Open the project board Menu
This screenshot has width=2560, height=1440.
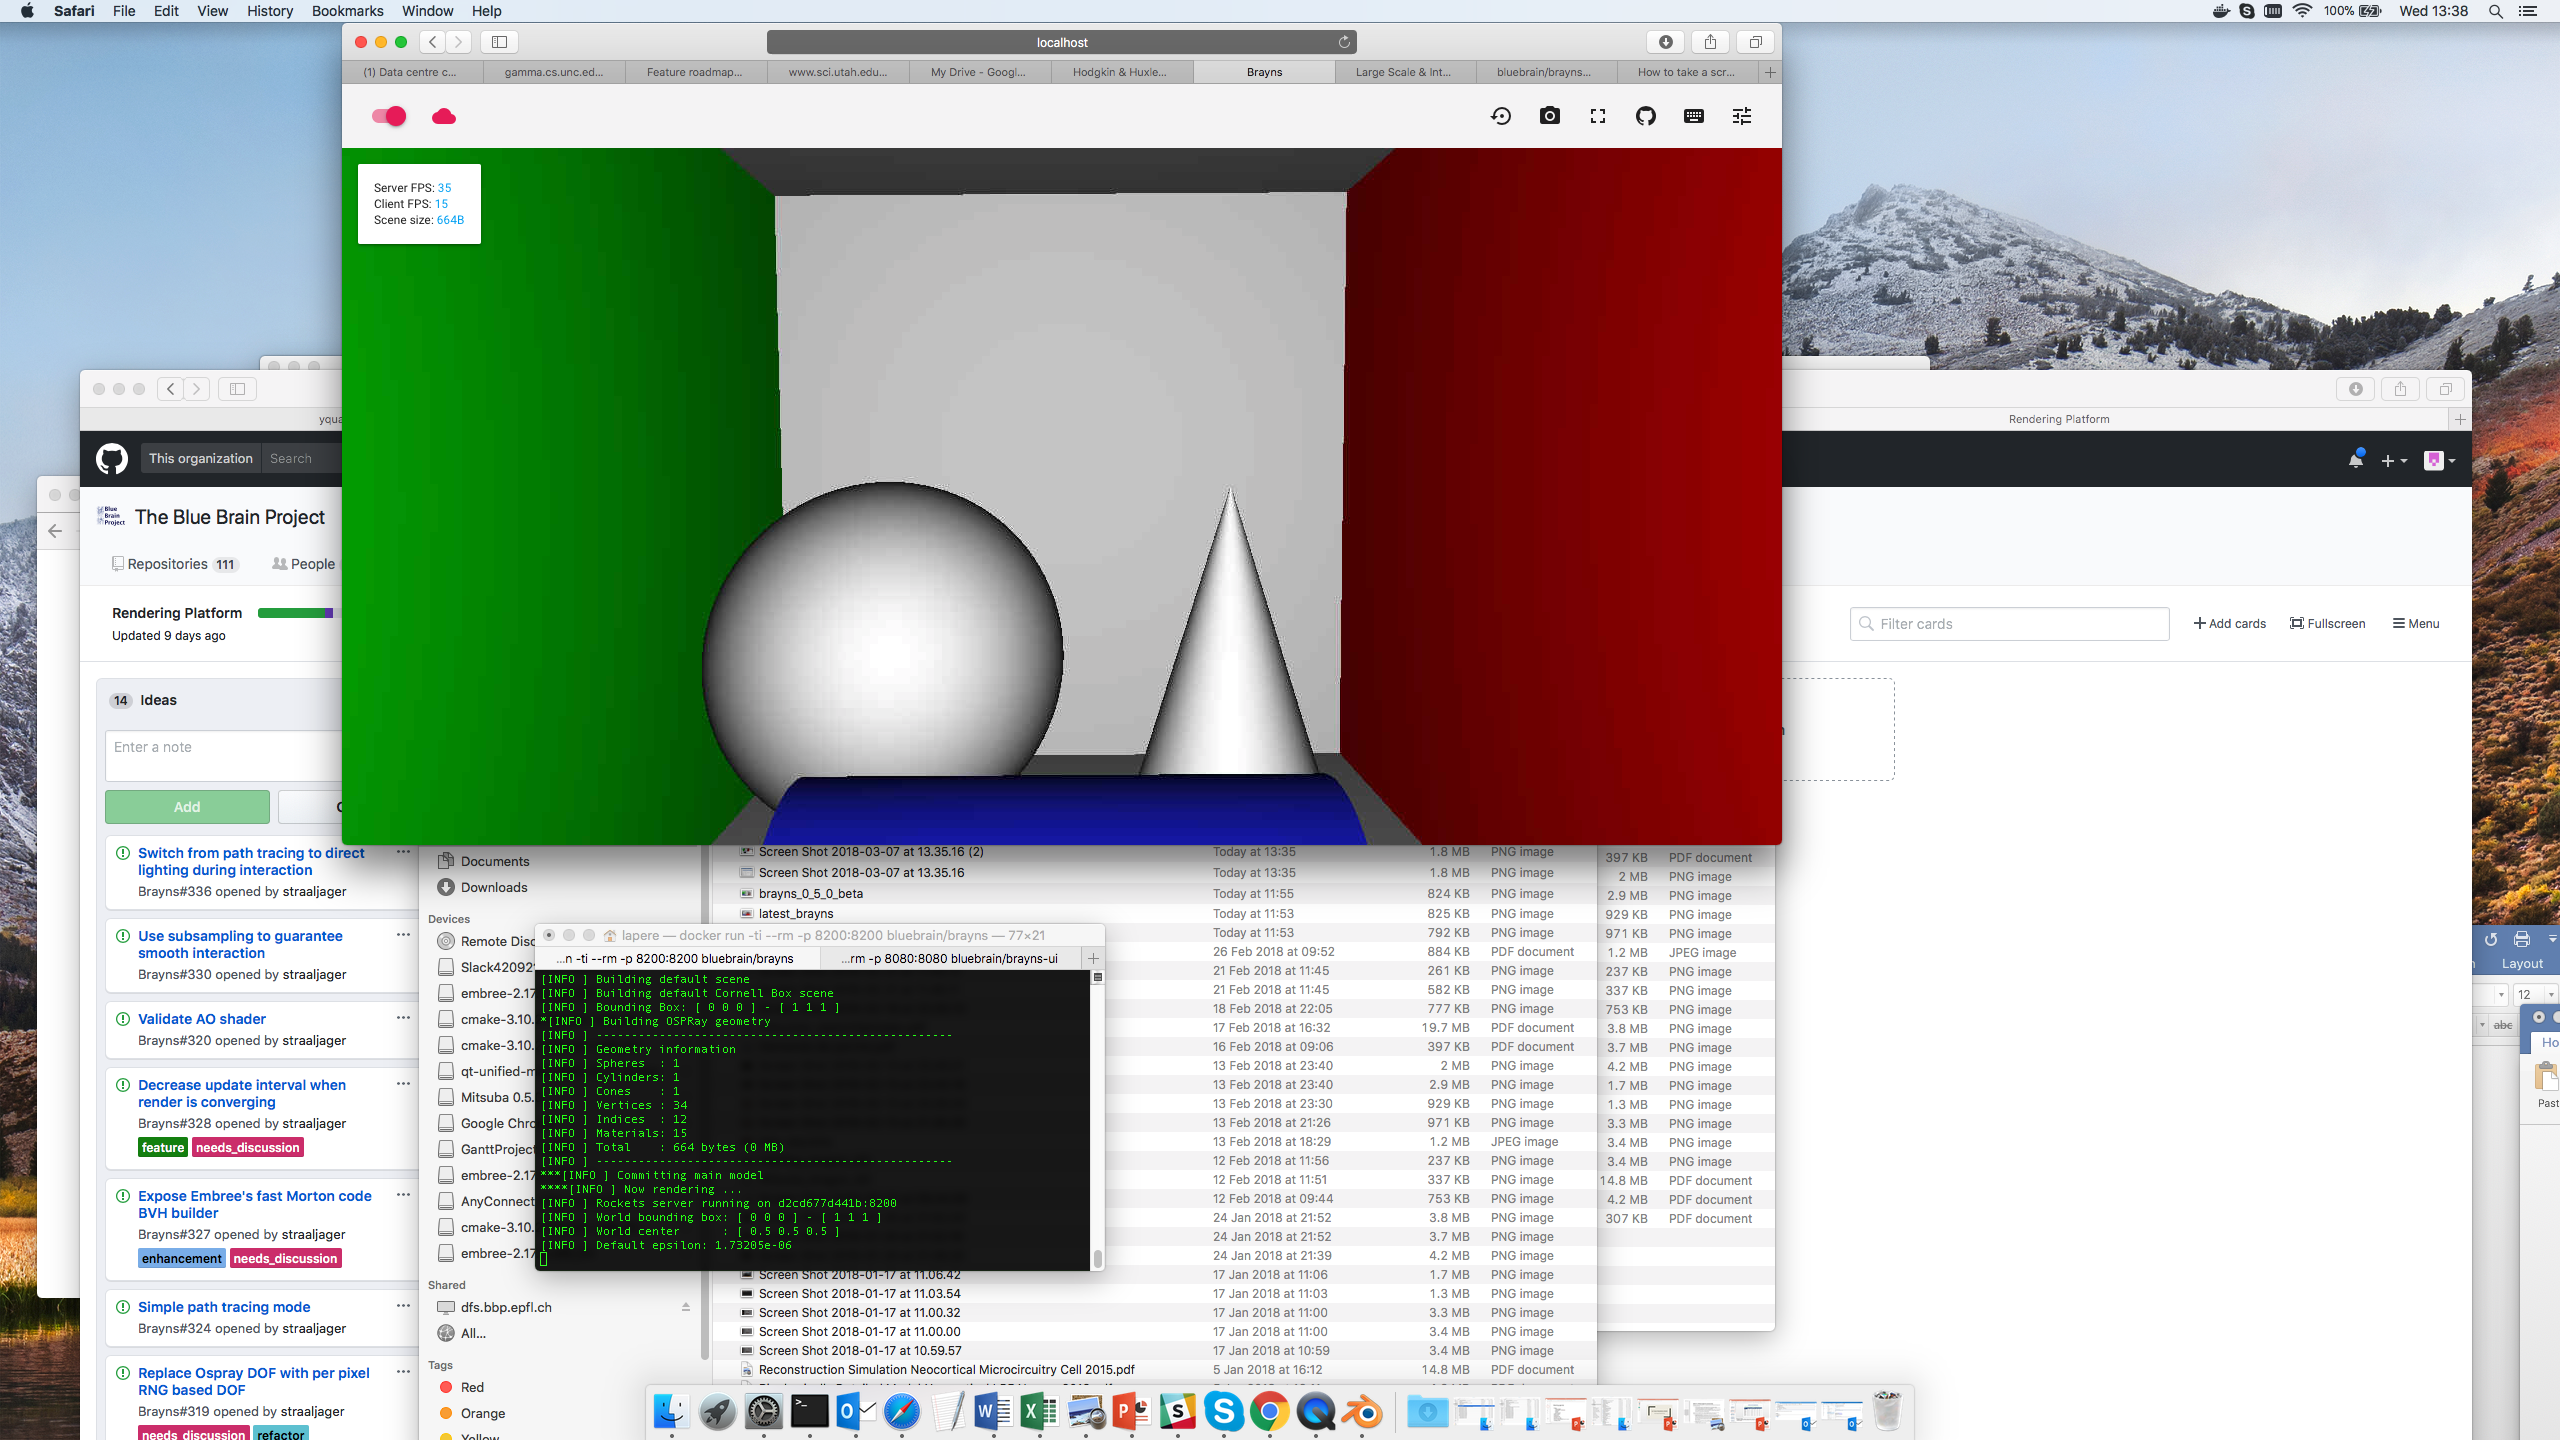click(2415, 624)
